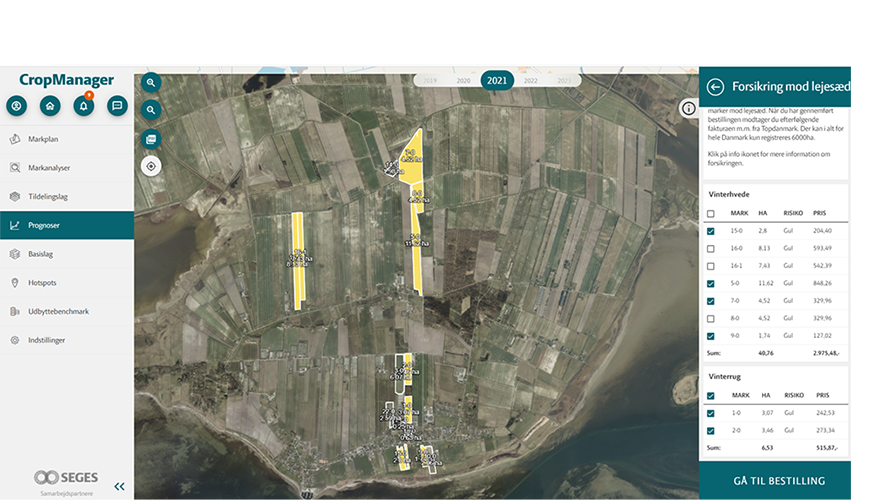Click Vinterrug sum price 515,87
The width and height of the screenshot is (889, 500).
[827, 448]
